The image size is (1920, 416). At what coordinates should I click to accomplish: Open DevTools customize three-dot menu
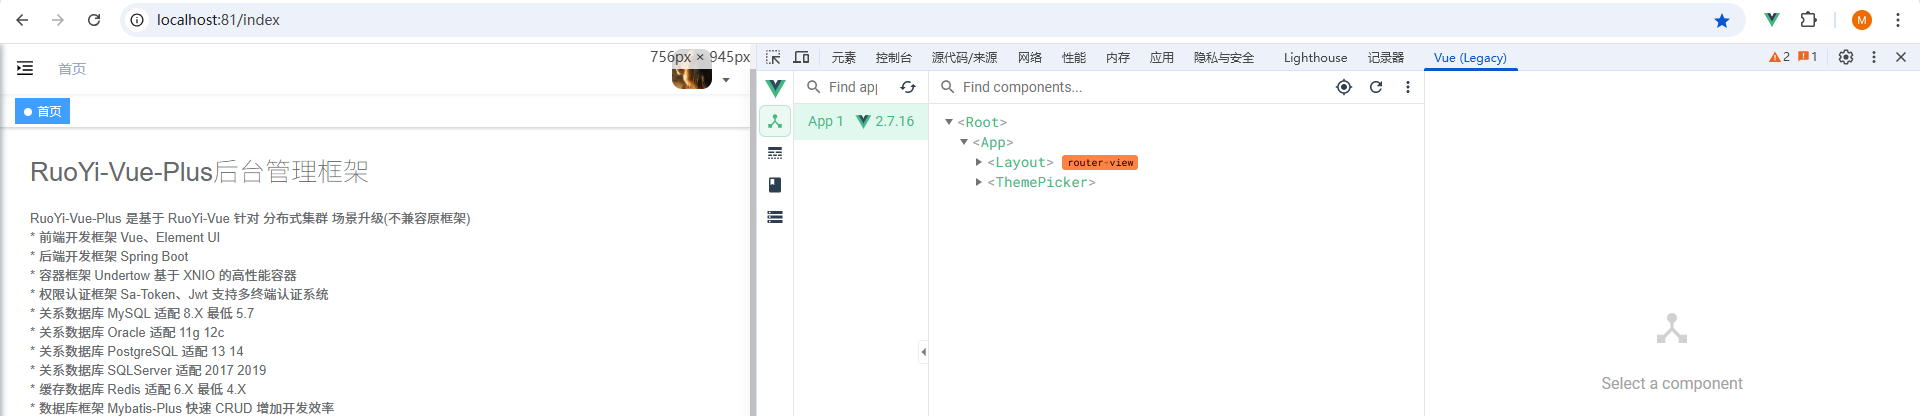[1874, 57]
